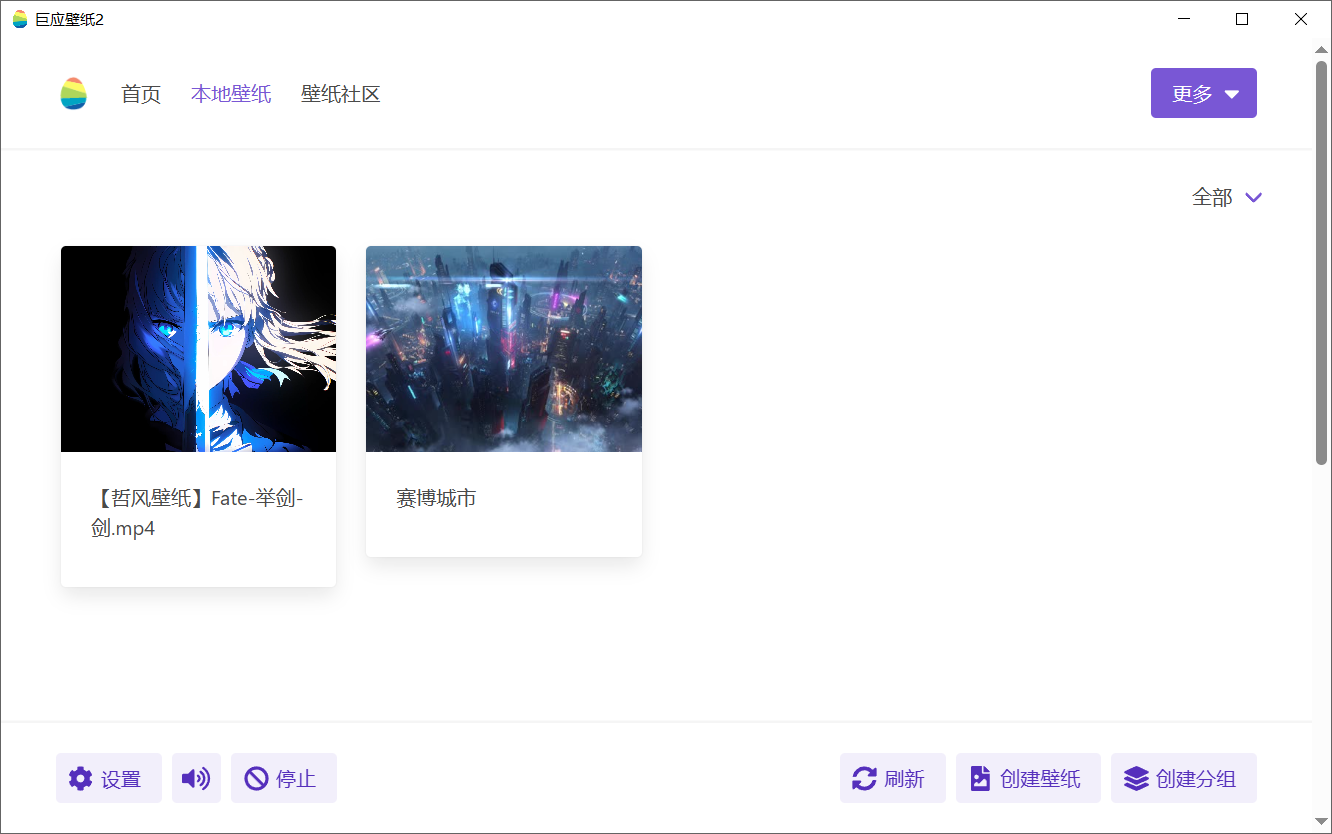Viewport: 1332px width, 834px height.
Task: Click the 创建分组 button
Action: click(x=1184, y=778)
